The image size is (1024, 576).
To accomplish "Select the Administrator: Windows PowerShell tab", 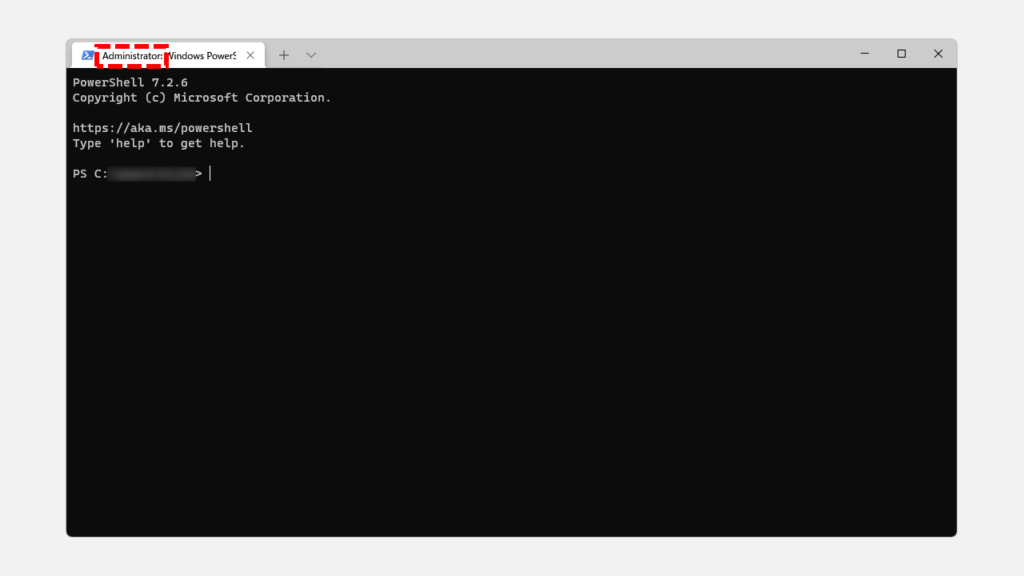I will coord(168,56).
